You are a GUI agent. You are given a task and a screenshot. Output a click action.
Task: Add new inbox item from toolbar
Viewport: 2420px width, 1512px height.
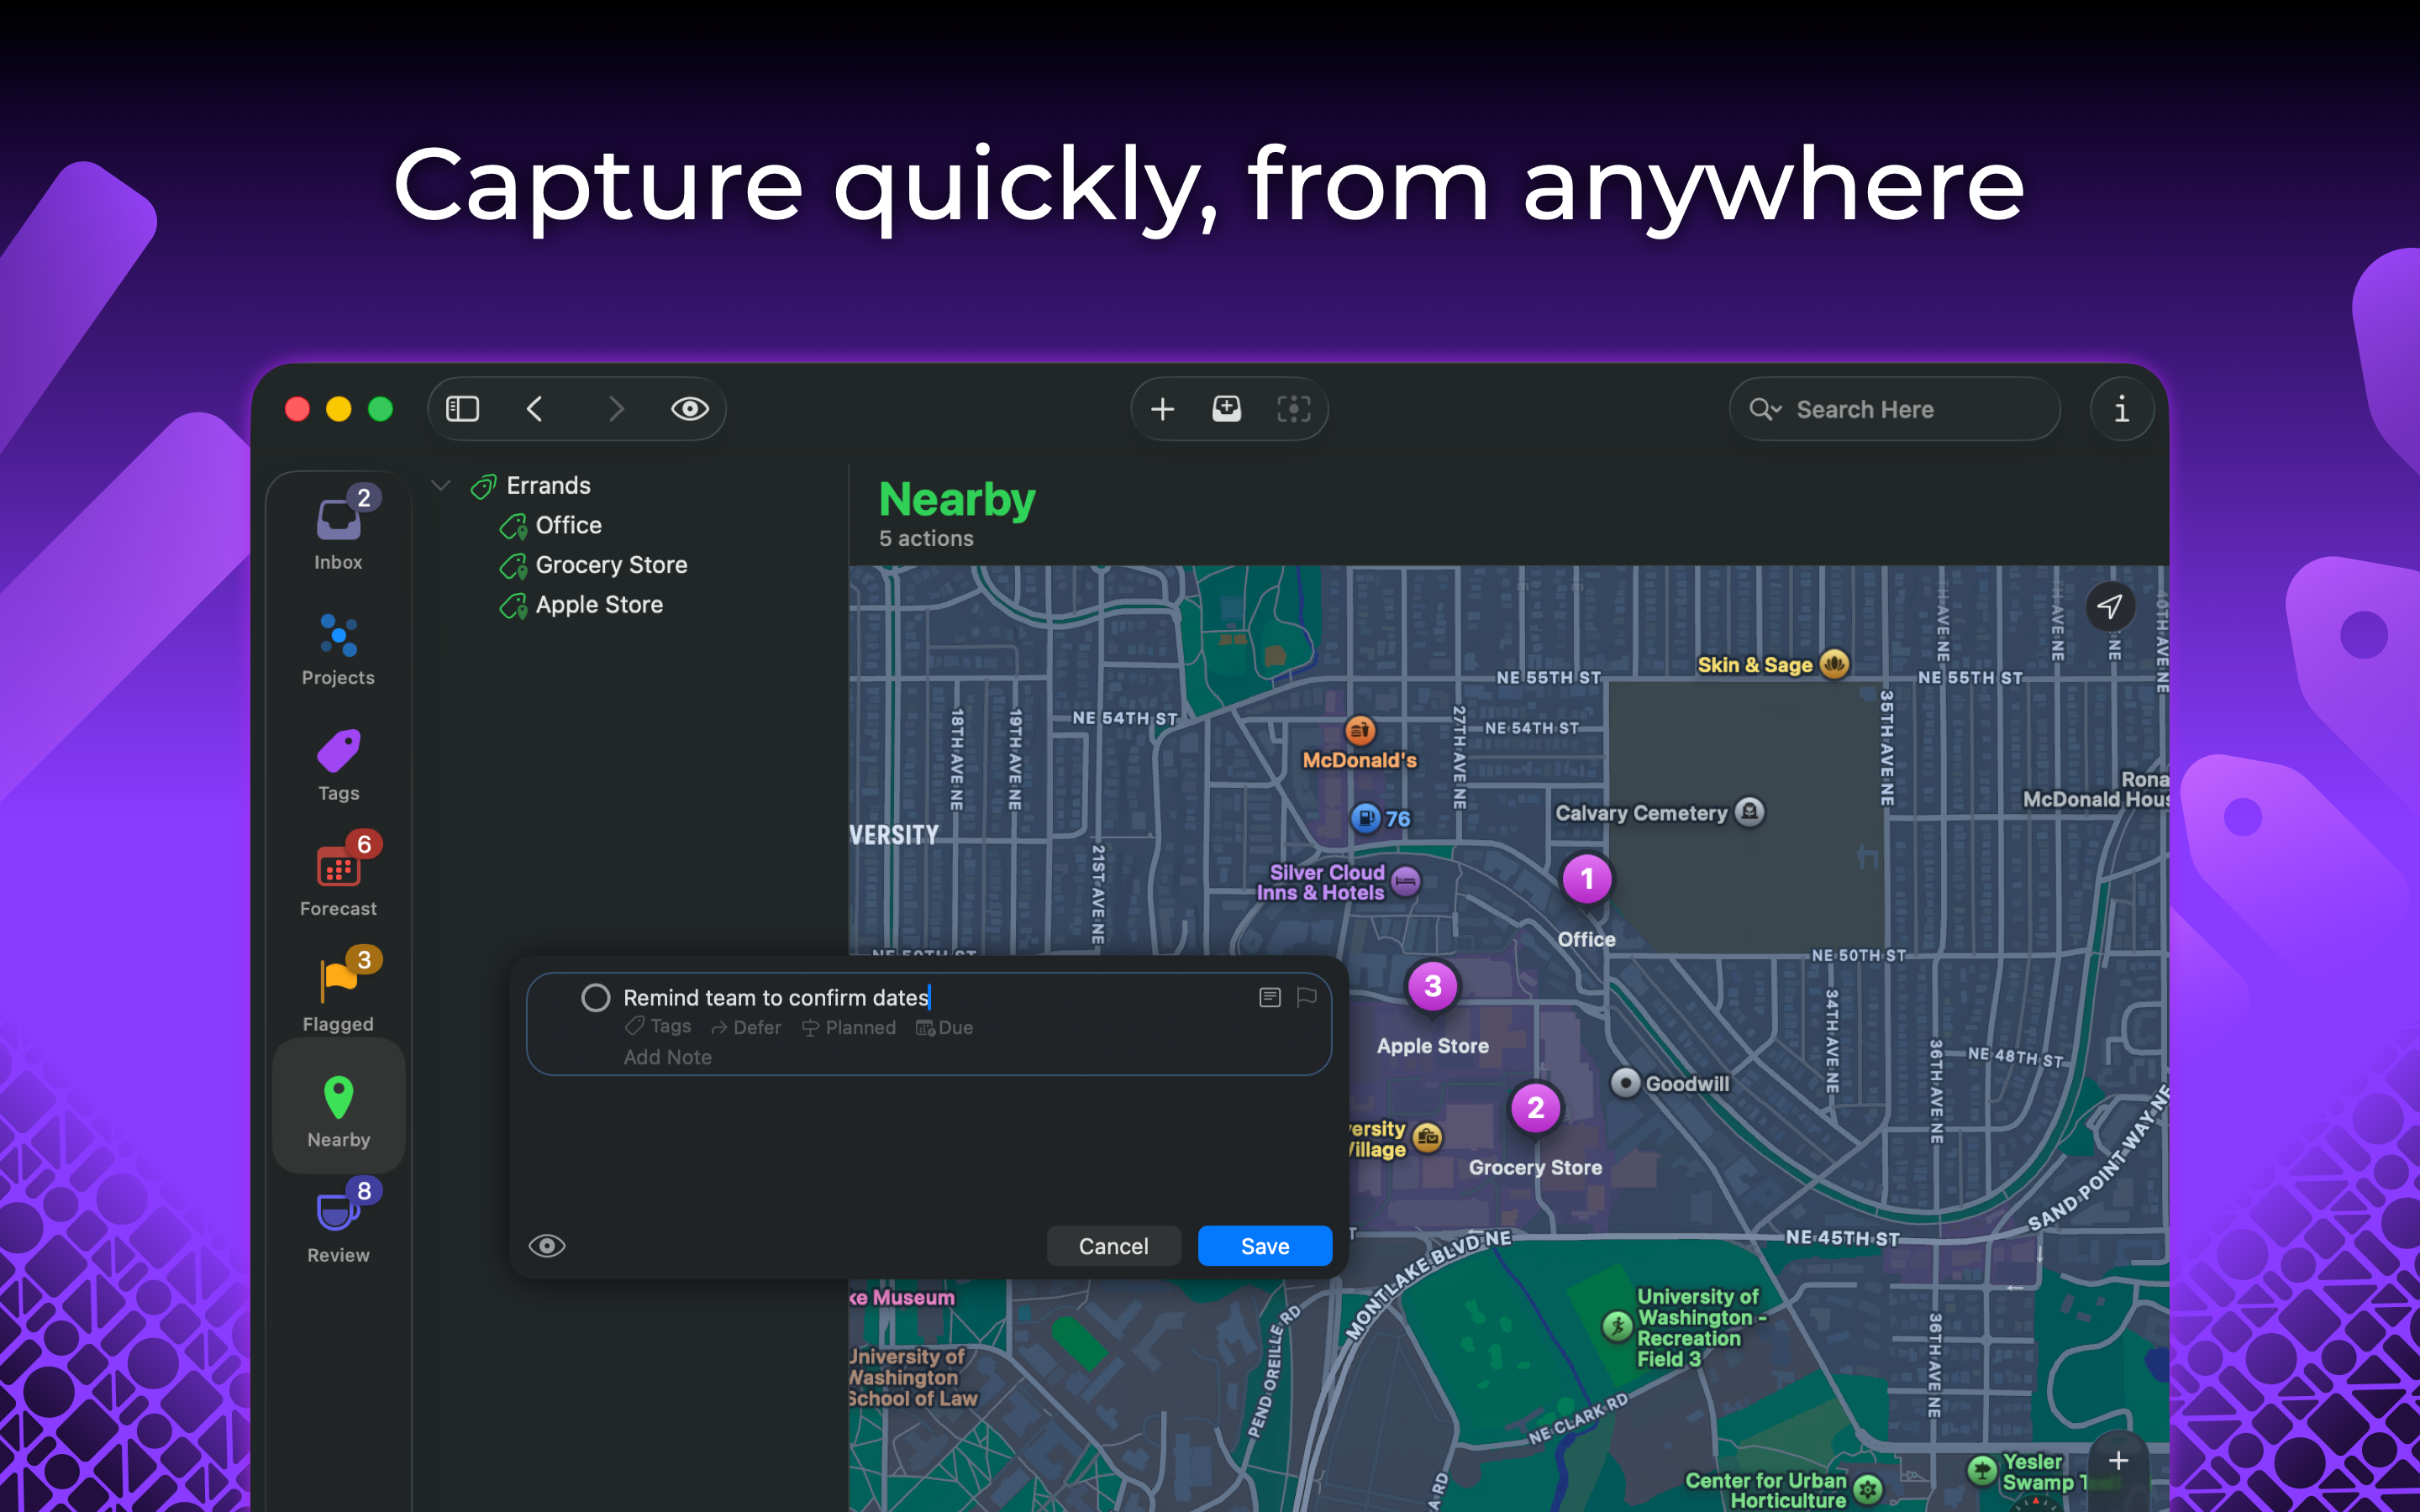coord(1227,409)
